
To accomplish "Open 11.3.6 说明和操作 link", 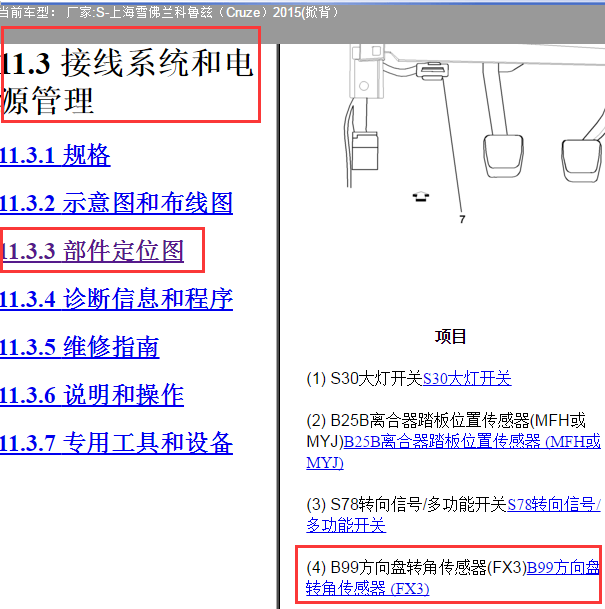I will pos(92,395).
